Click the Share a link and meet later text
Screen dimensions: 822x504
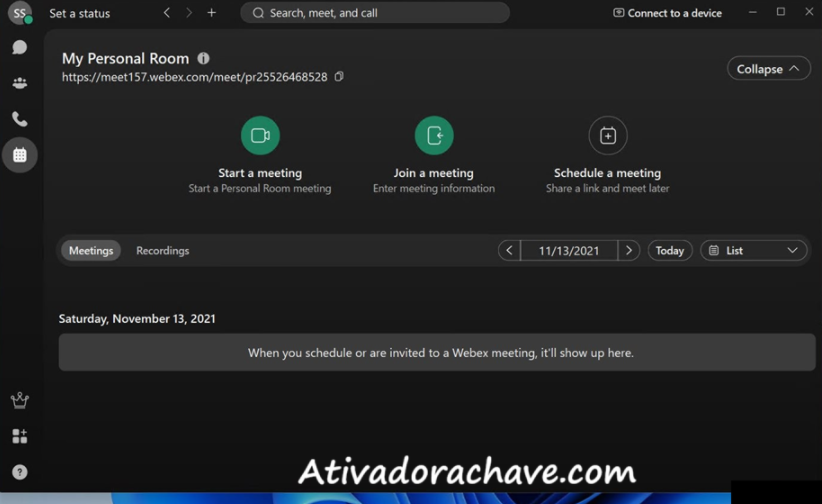pos(608,188)
